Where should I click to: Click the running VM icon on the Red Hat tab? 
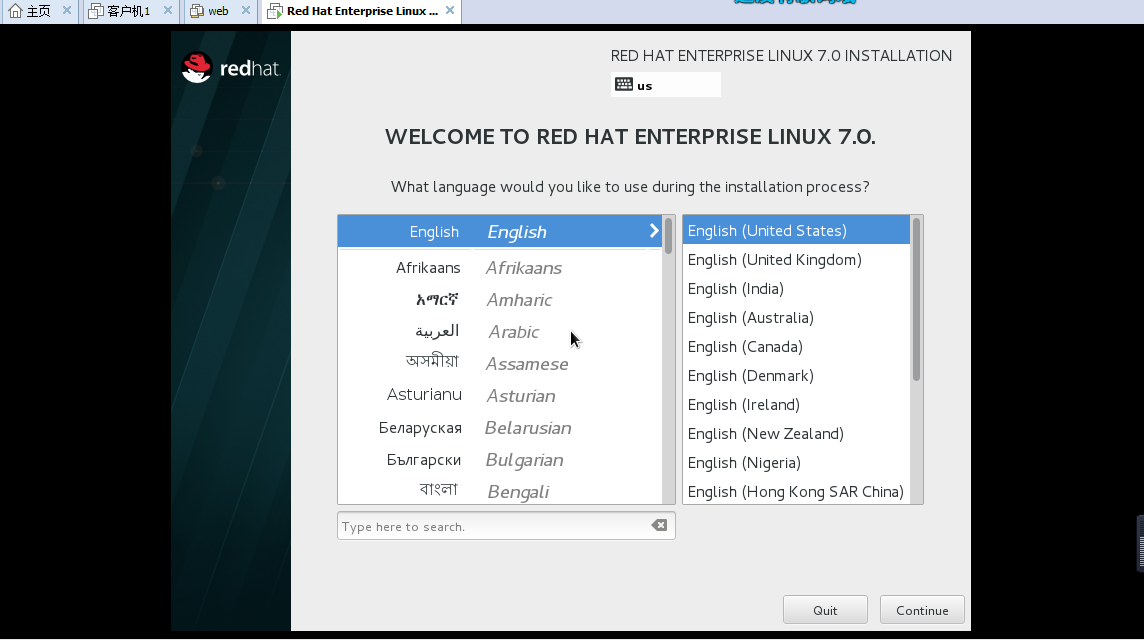[x=275, y=11]
